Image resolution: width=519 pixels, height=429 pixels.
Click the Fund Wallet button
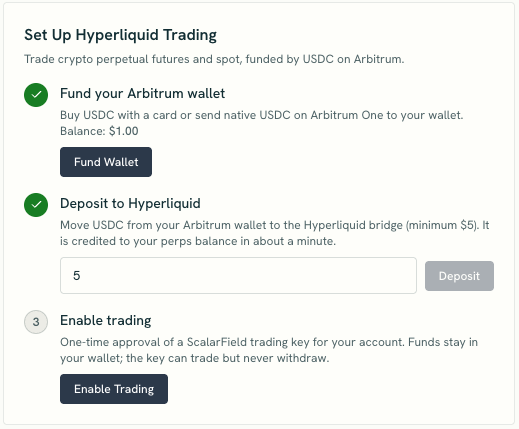coord(106,162)
